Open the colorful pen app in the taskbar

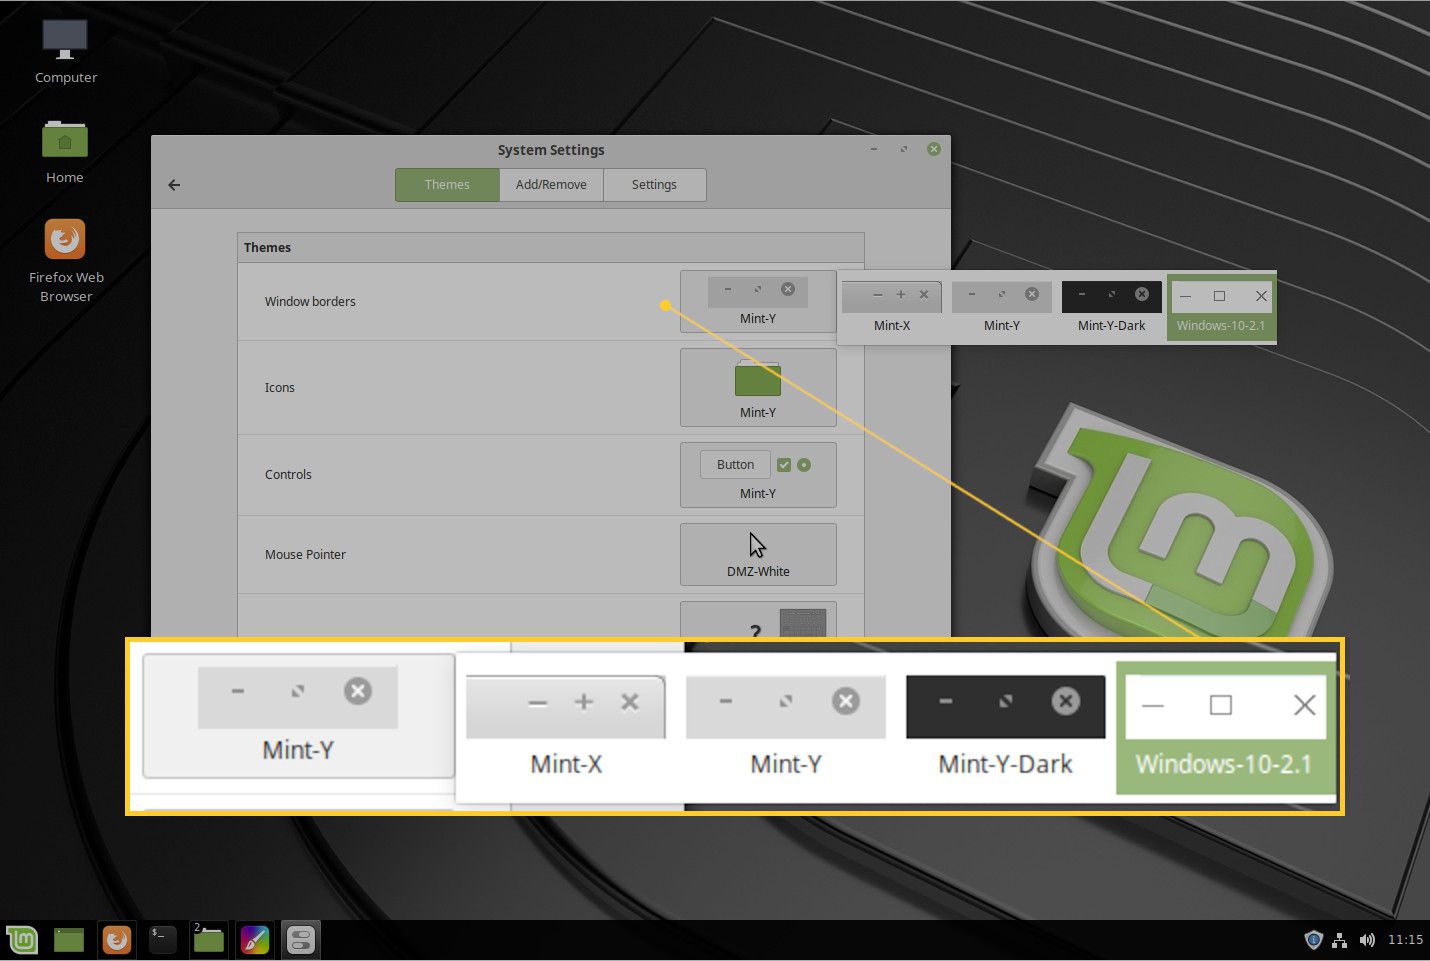click(x=255, y=940)
